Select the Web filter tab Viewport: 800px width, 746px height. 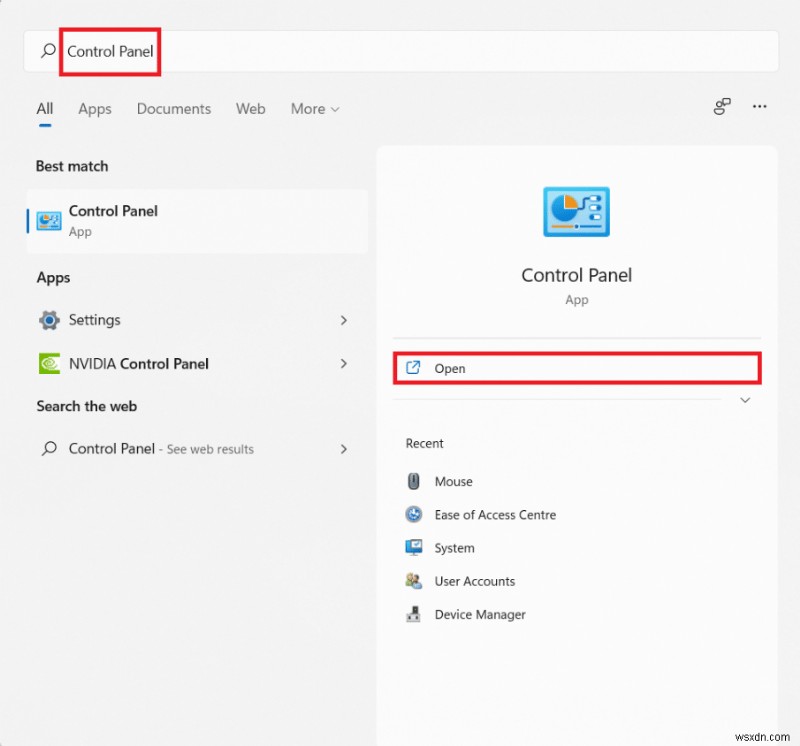click(251, 109)
